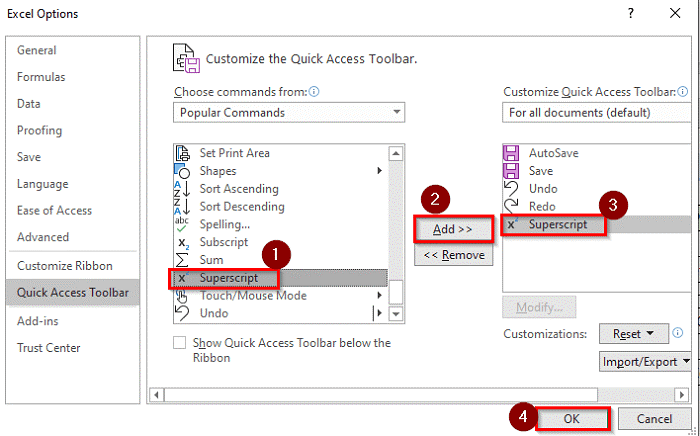Viewport: 700px width, 436px height.
Task: Open the Data options category
Action: click(x=29, y=104)
